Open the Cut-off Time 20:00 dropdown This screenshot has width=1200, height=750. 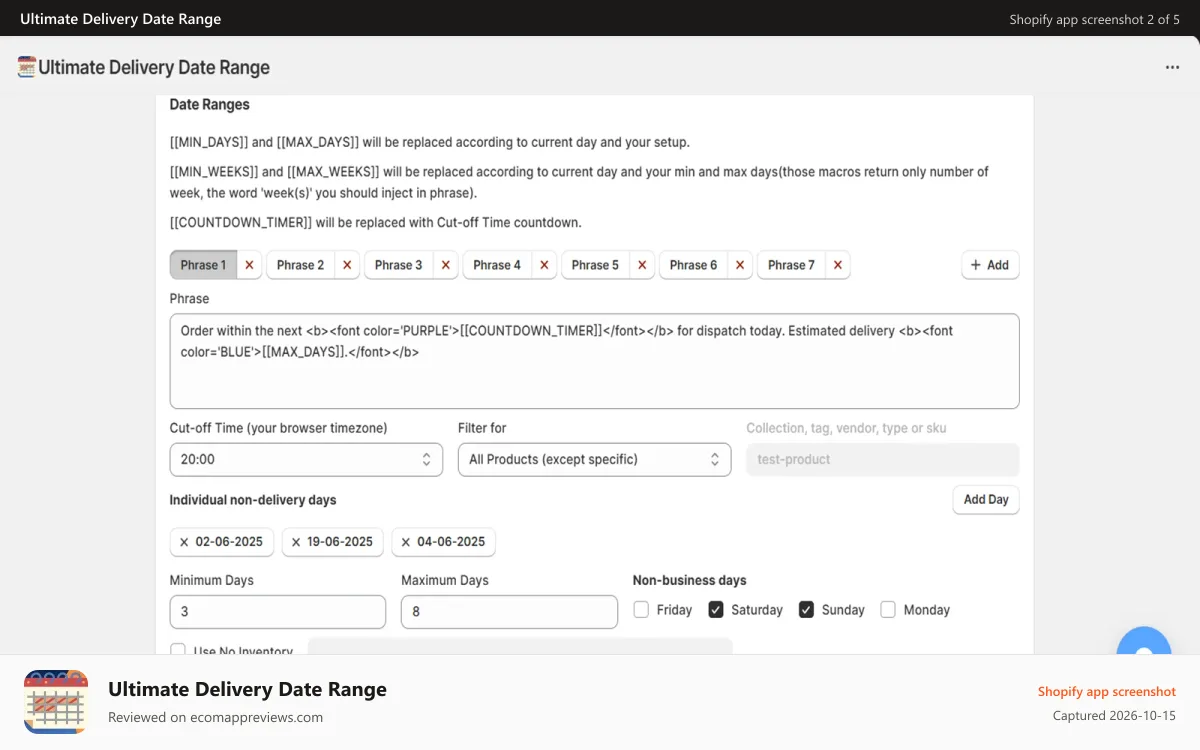pos(306,460)
